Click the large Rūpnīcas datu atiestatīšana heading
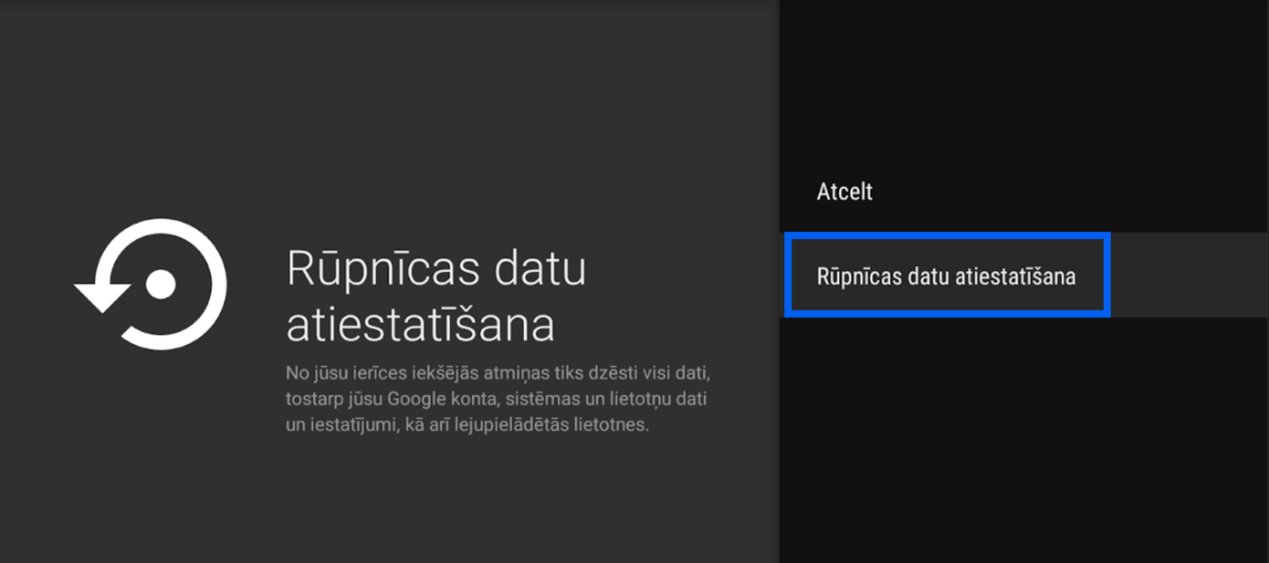The height and width of the screenshot is (563, 1269). (436, 296)
